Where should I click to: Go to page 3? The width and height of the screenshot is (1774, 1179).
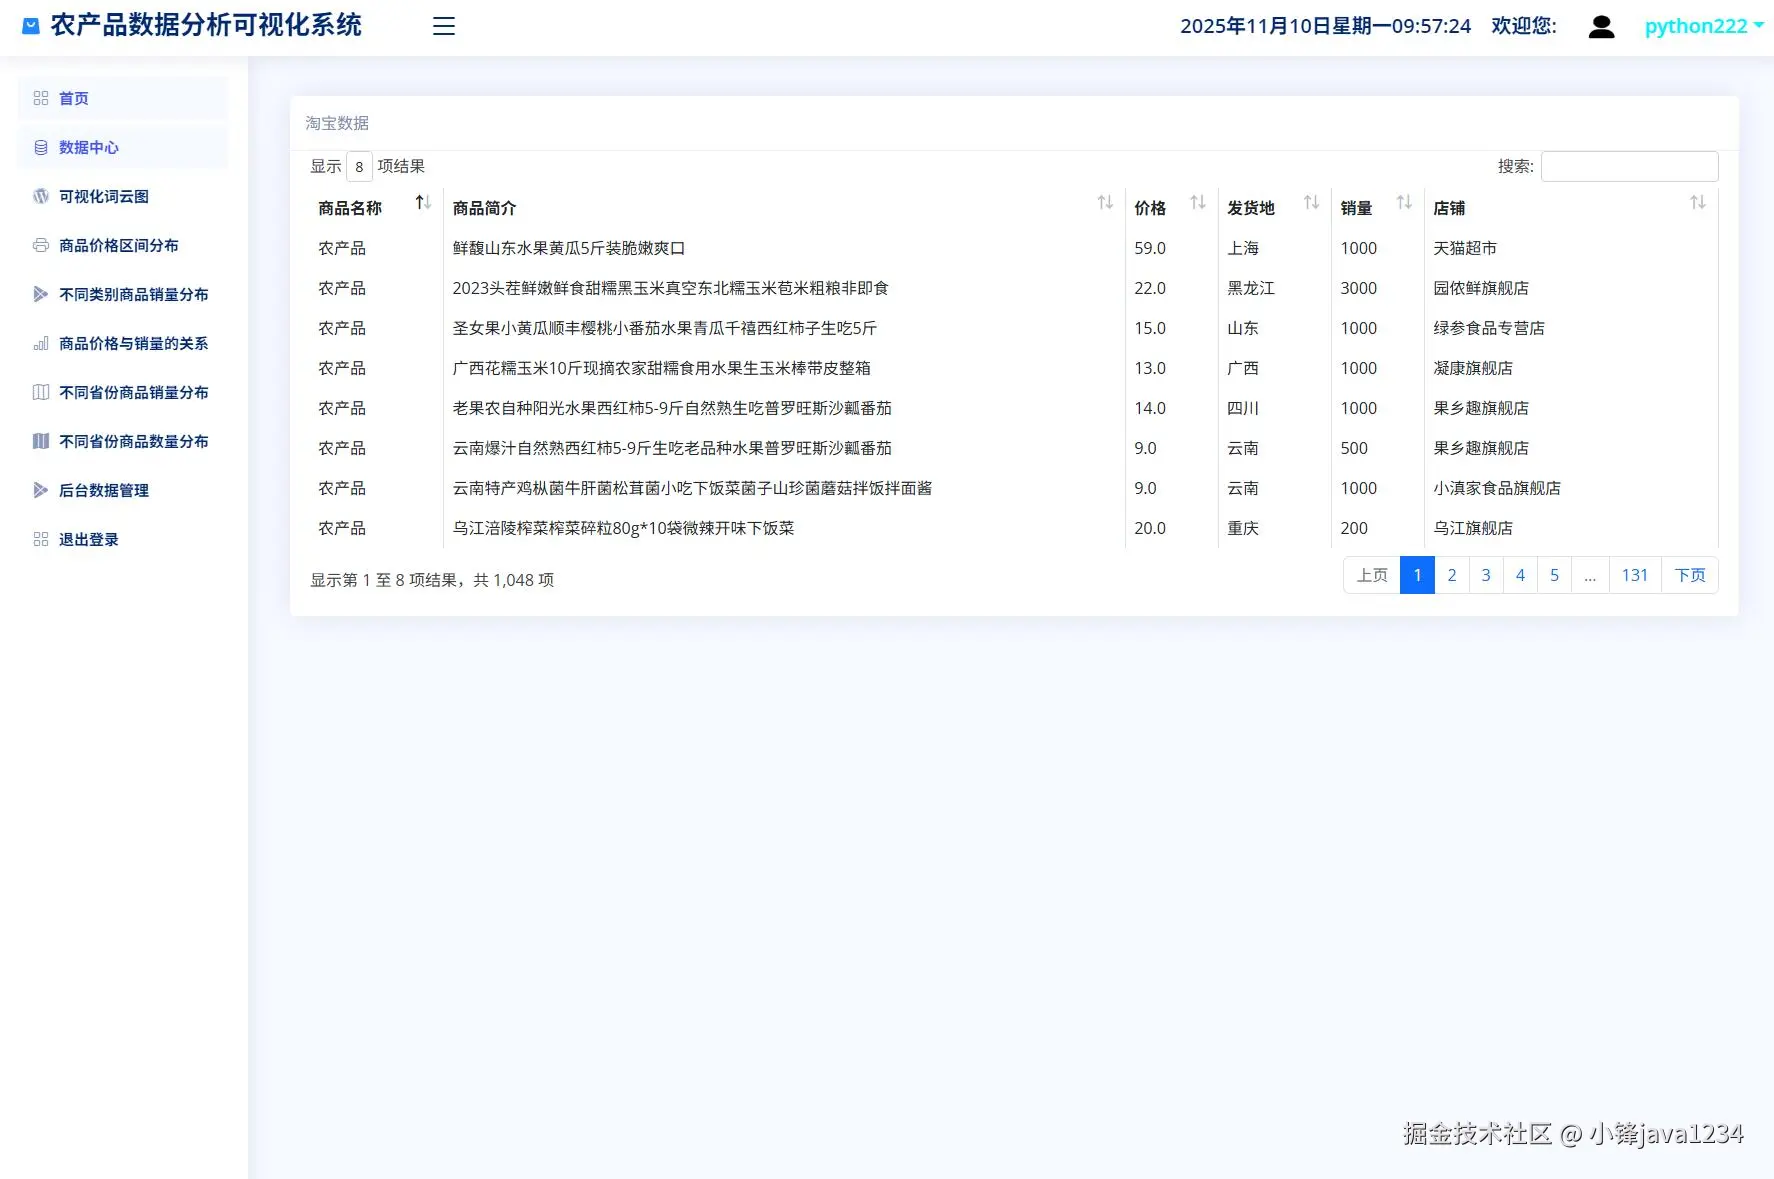coord(1486,575)
